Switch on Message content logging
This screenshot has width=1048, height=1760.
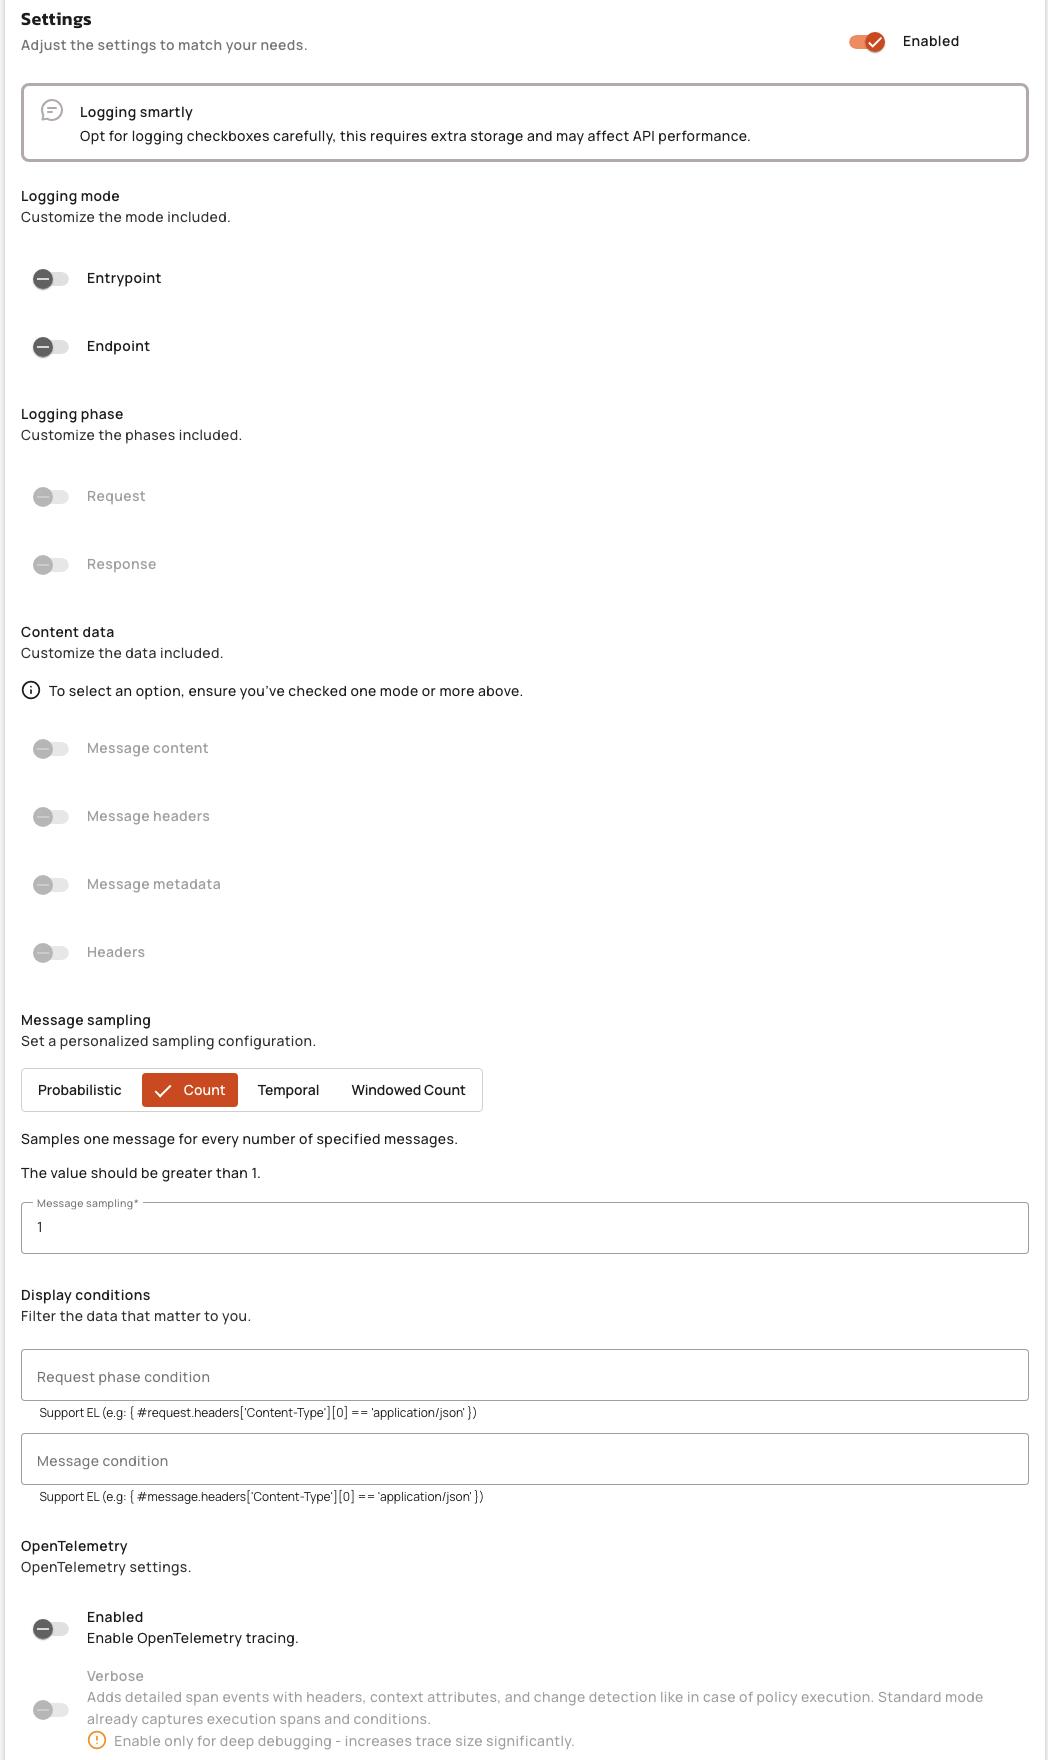[x=50, y=749]
